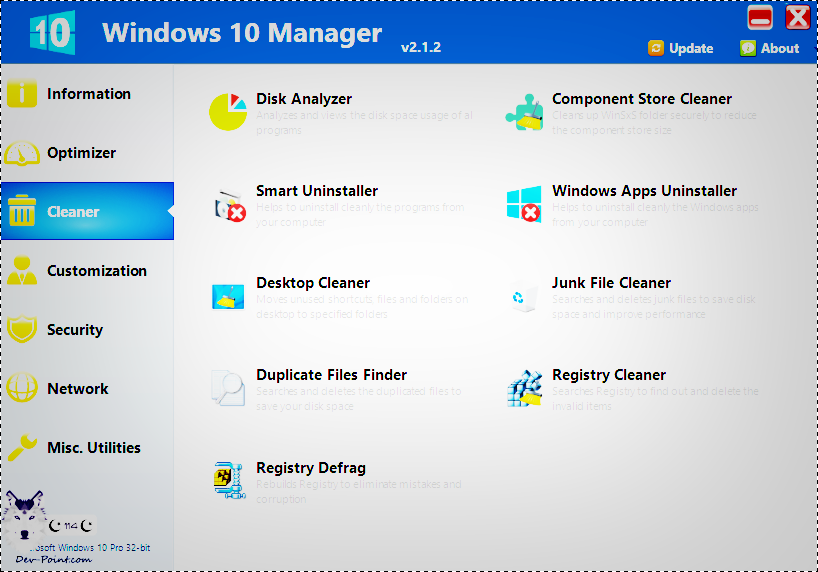Select the Network sidebar section
Viewport: 818px width, 572px height.
pyautogui.click(x=77, y=389)
